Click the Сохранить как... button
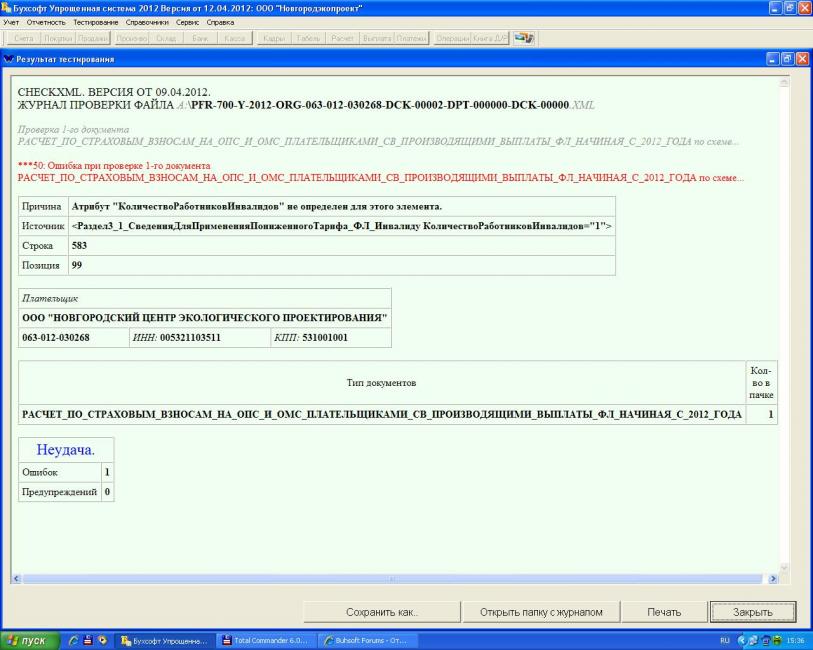813x650 pixels. 381,612
